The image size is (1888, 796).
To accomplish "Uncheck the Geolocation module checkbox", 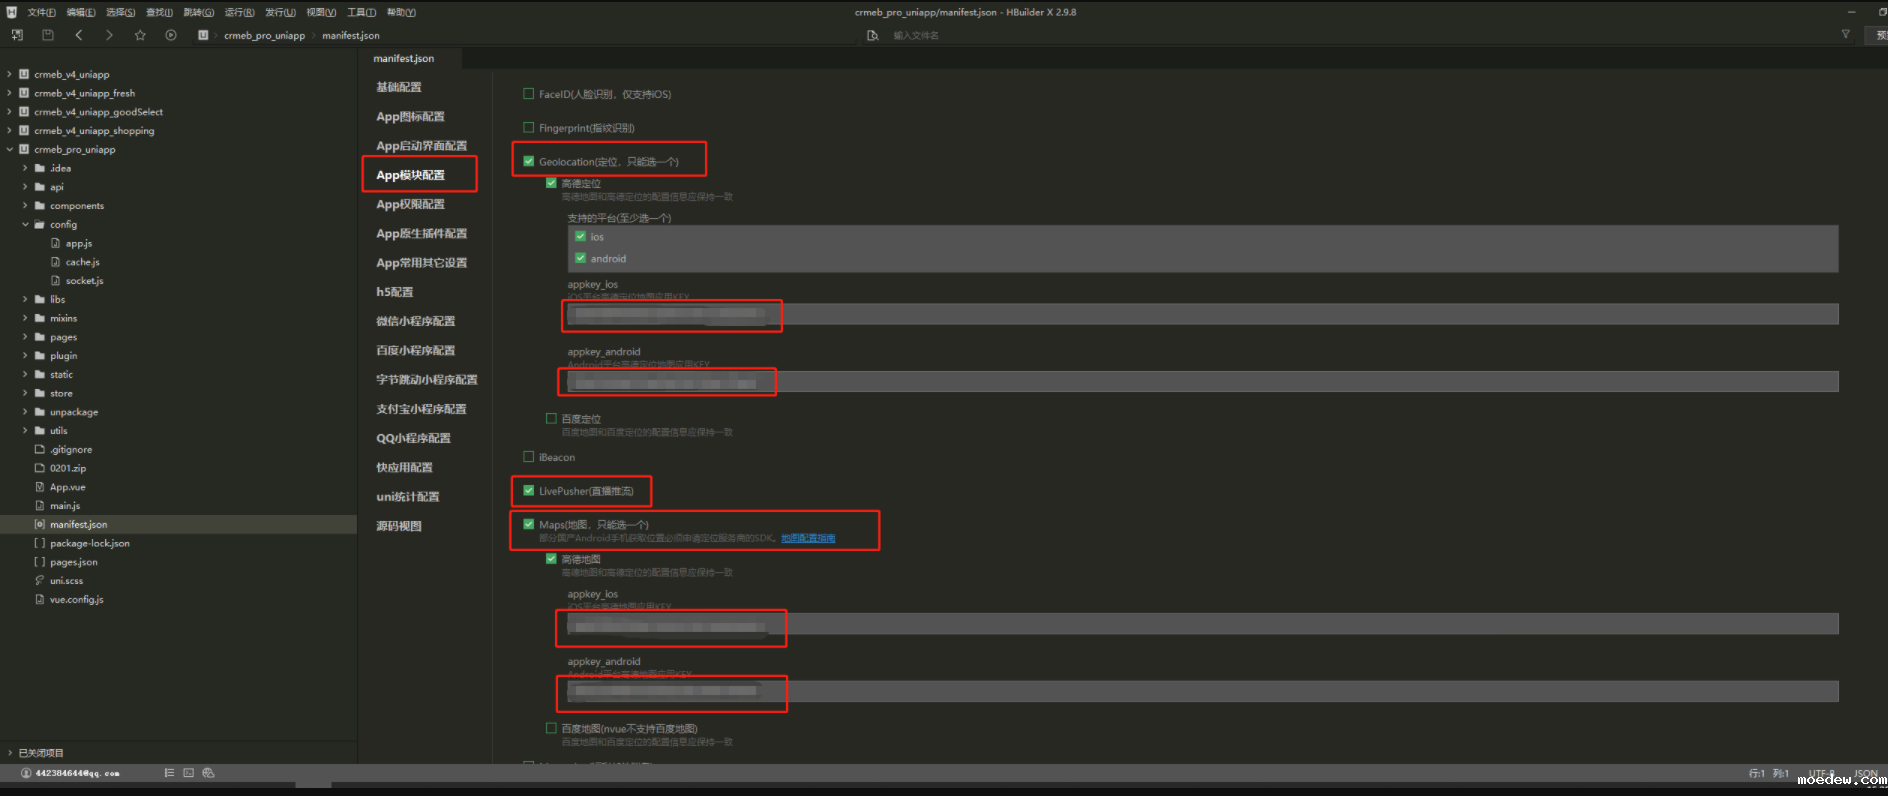I will click(x=529, y=161).
